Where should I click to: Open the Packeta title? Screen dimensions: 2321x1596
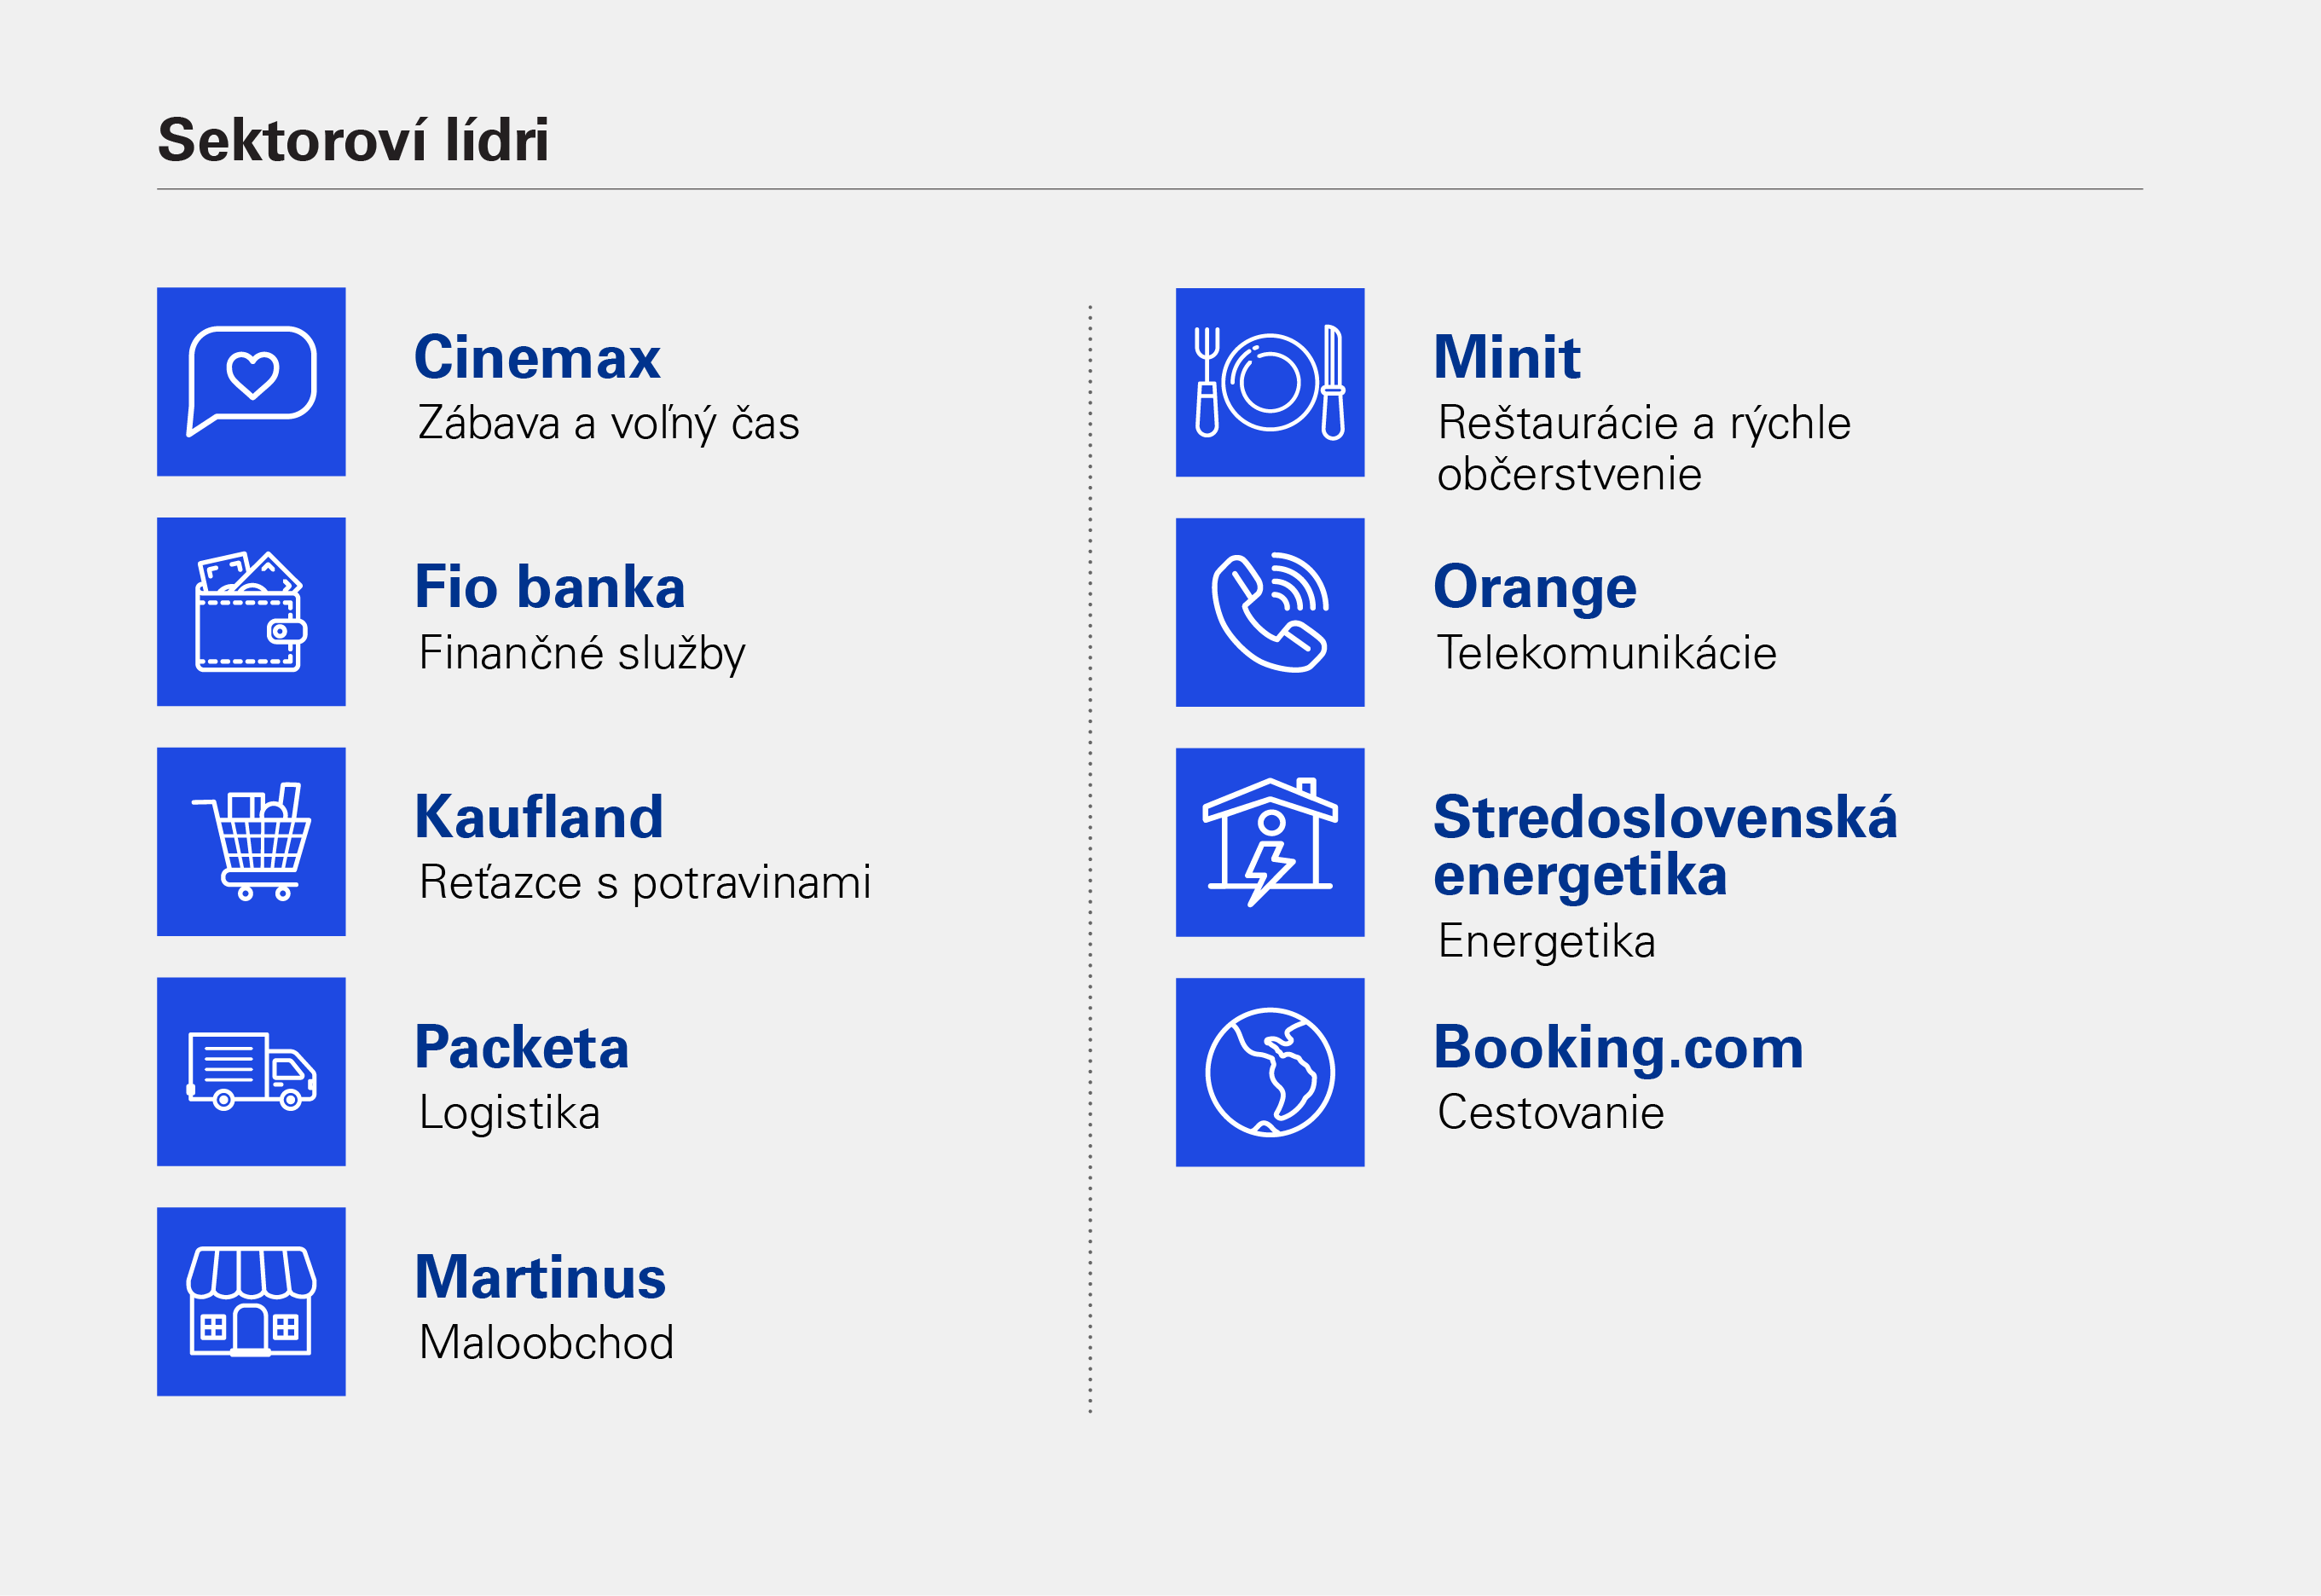[522, 1047]
